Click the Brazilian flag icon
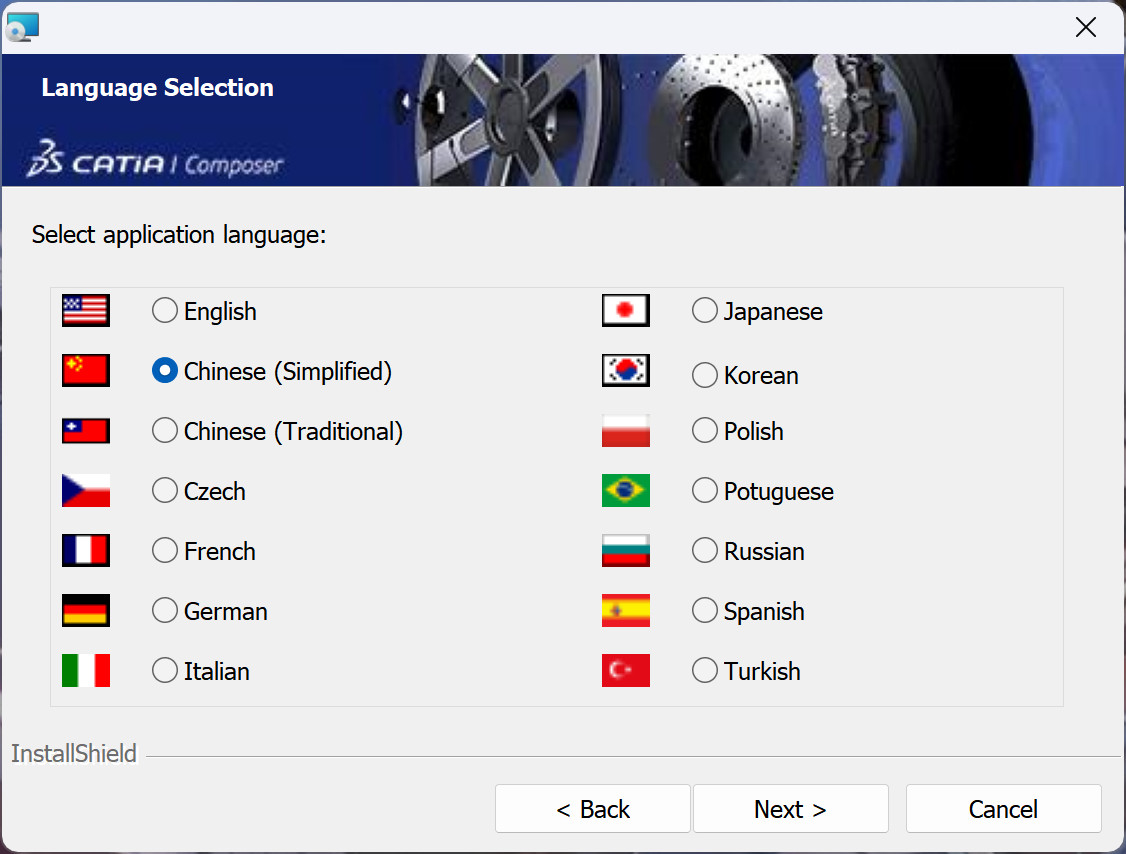 [625, 491]
